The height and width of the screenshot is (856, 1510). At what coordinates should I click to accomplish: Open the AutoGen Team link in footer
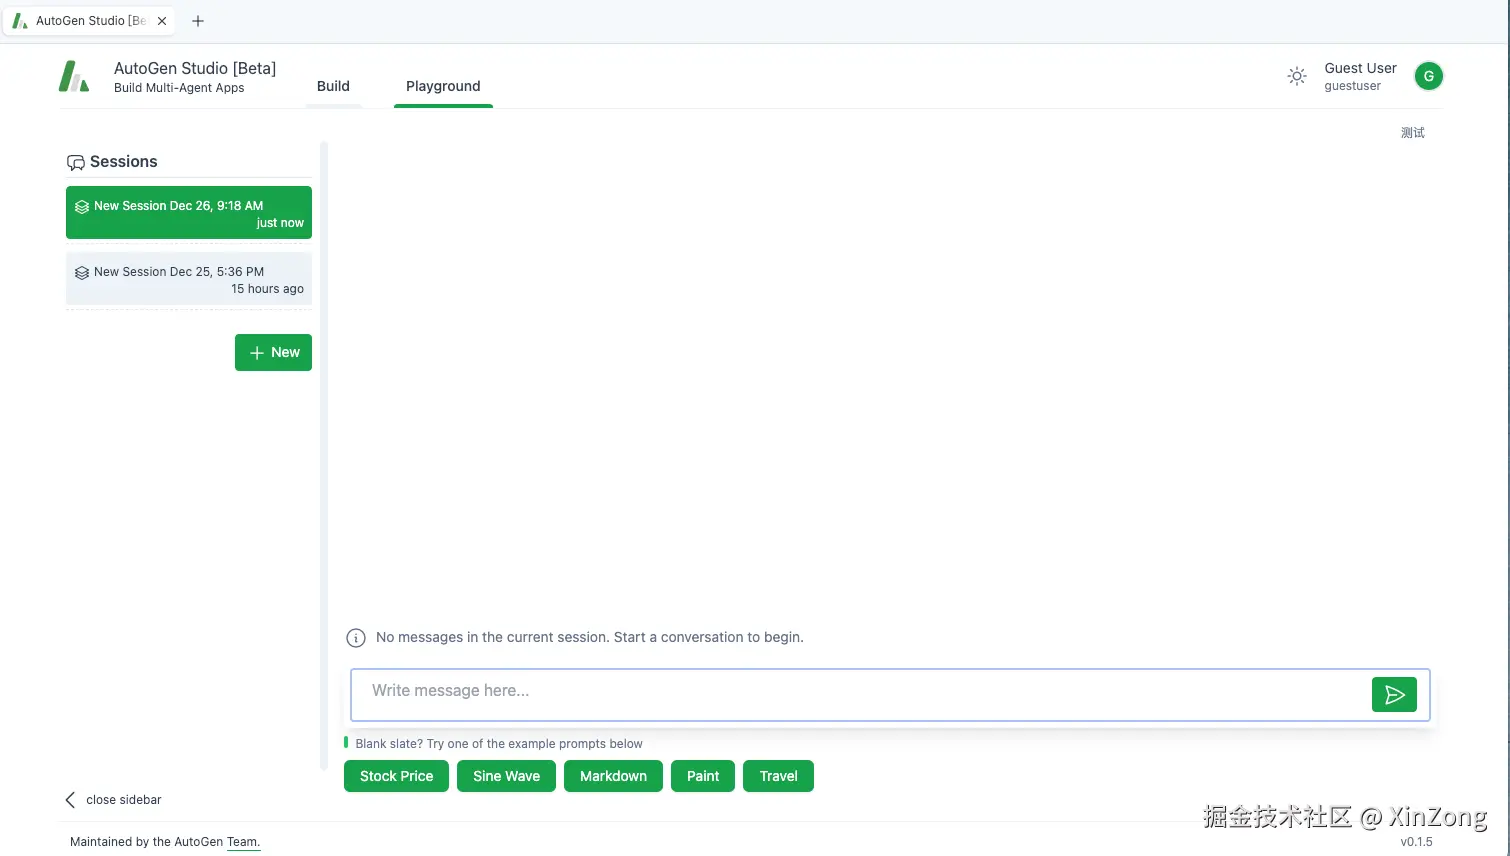point(243,842)
